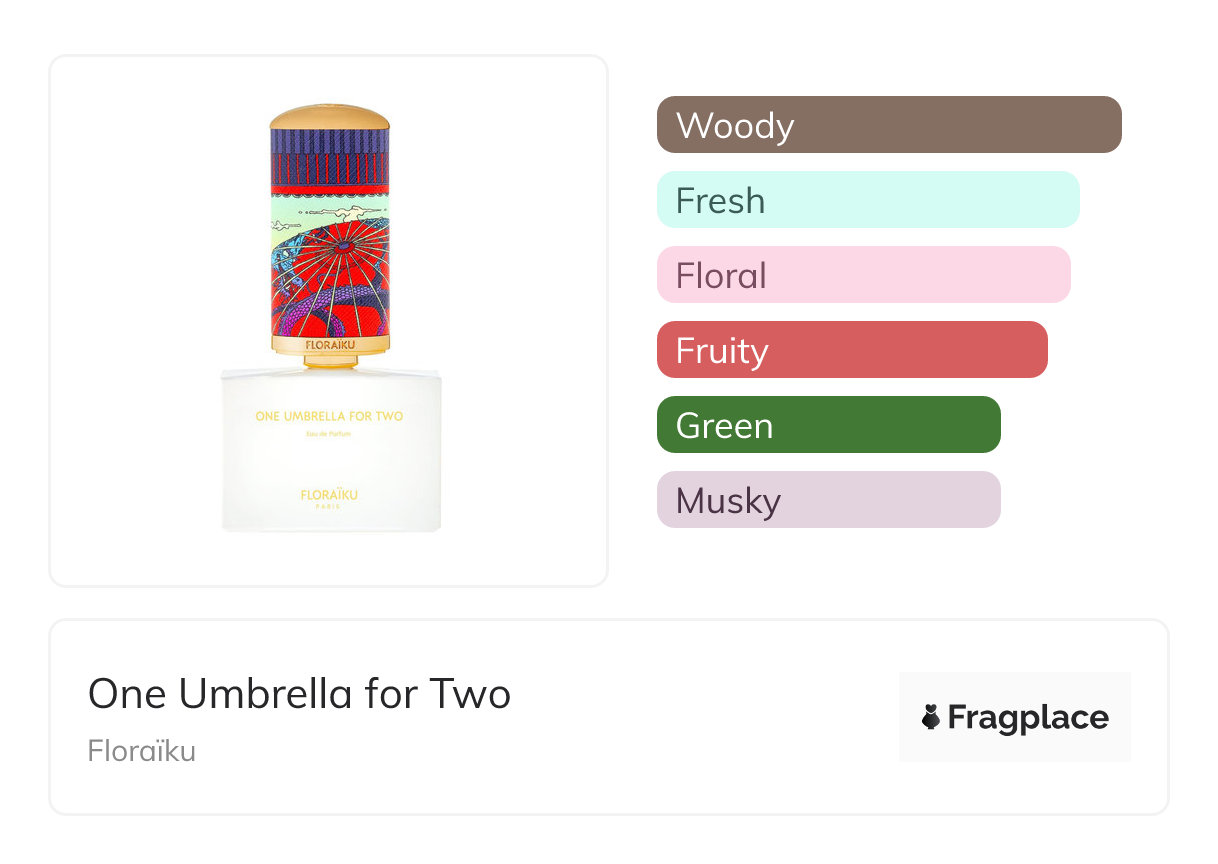Choose the red Fruity accord bar

[x=851, y=350]
